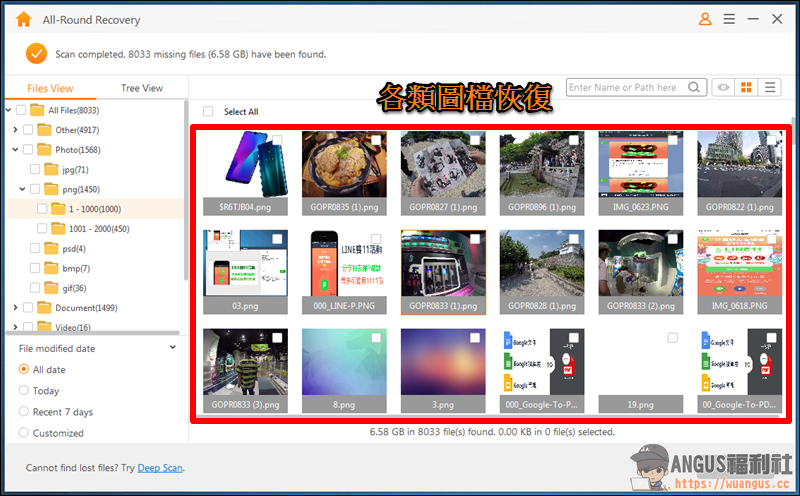Screen dimensions: 800x496
Task: Open the hamburger menu in title bar
Action: tap(729, 19)
